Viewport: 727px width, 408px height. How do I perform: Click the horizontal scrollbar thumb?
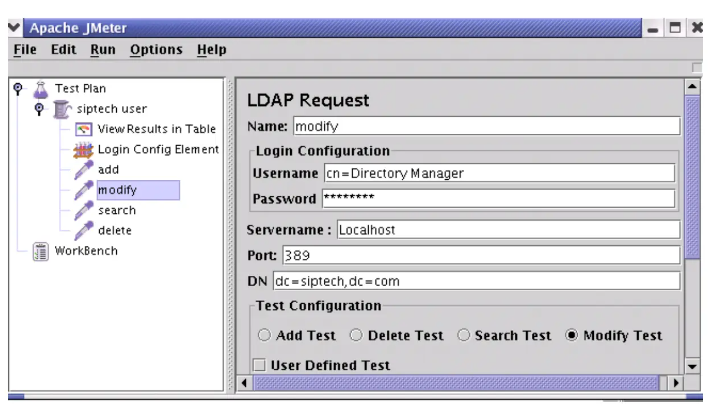coord(456,383)
